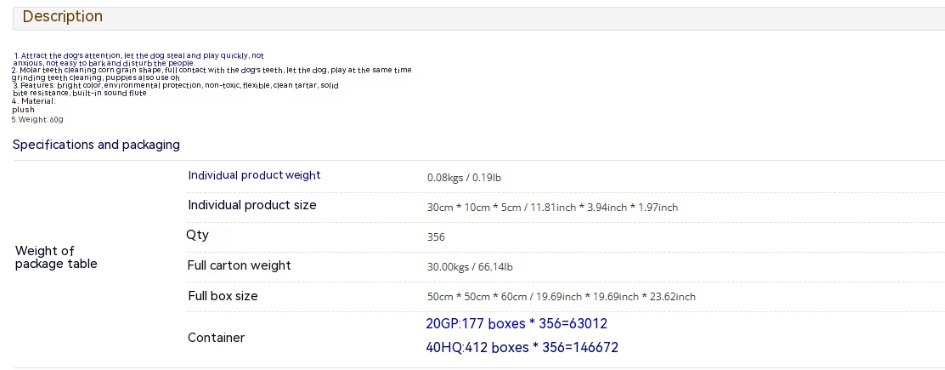Click the Features bright color description line
This screenshot has width=945, height=370.
point(175,89)
